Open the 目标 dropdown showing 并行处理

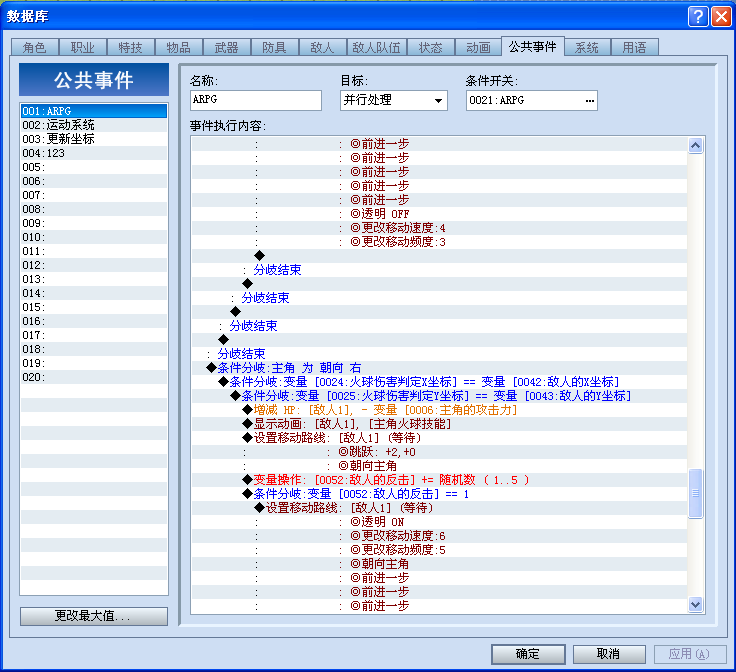coord(394,100)
